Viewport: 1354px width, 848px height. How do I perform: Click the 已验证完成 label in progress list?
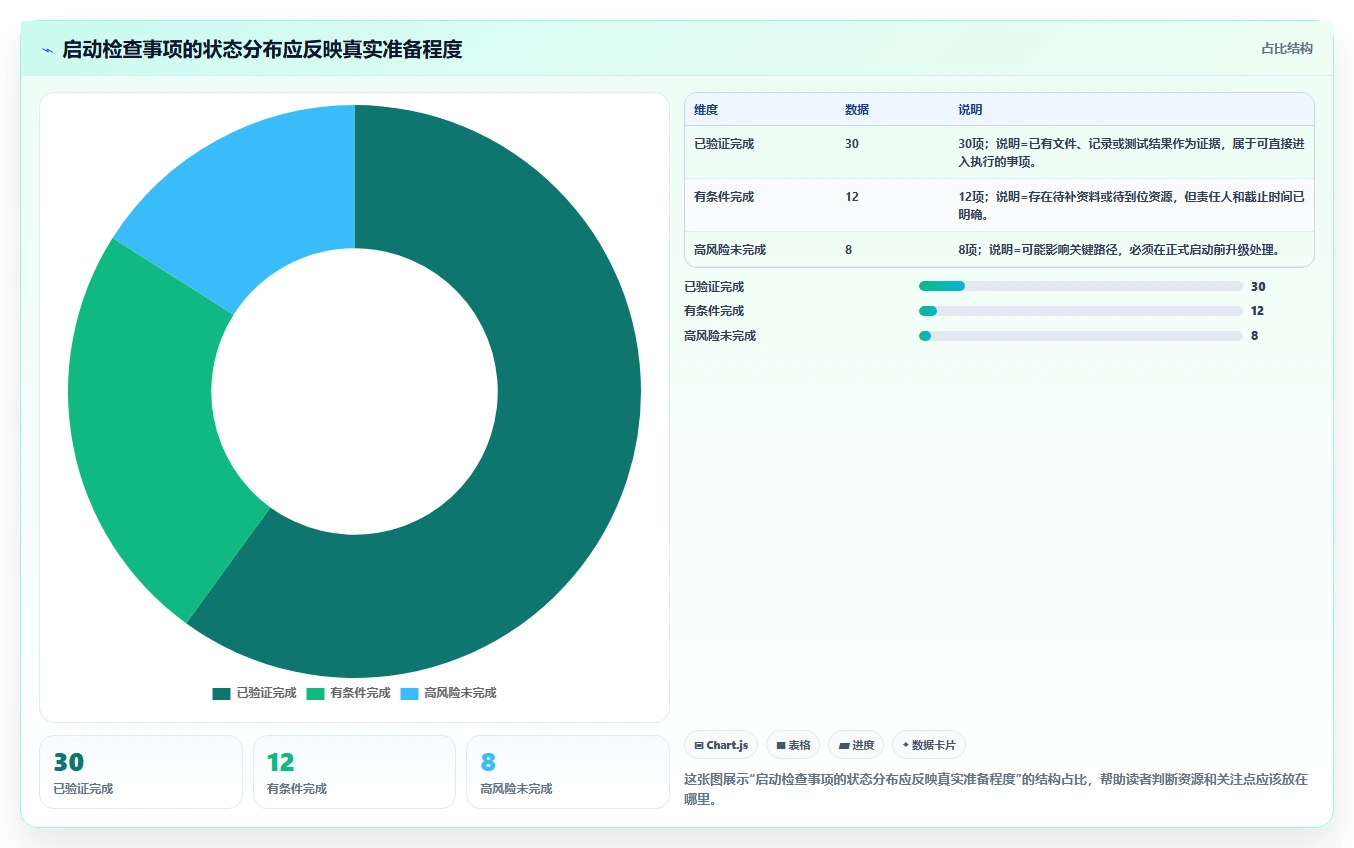[714, 286]
